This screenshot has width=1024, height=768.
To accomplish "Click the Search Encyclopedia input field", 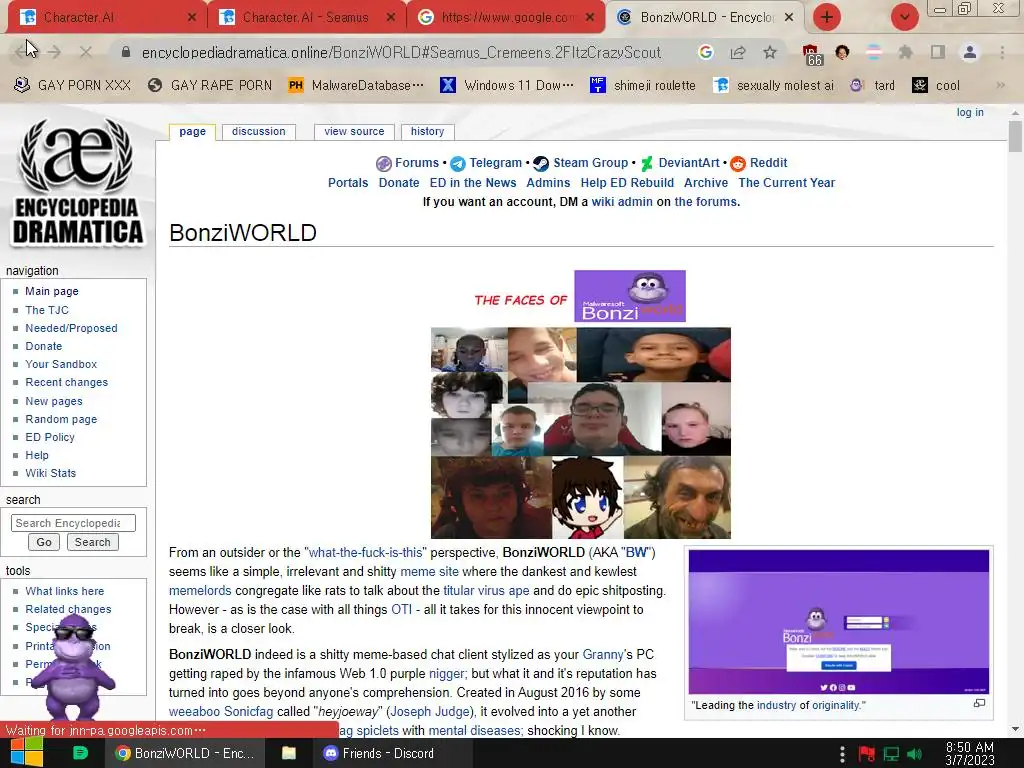I will [x=73, y=523].
